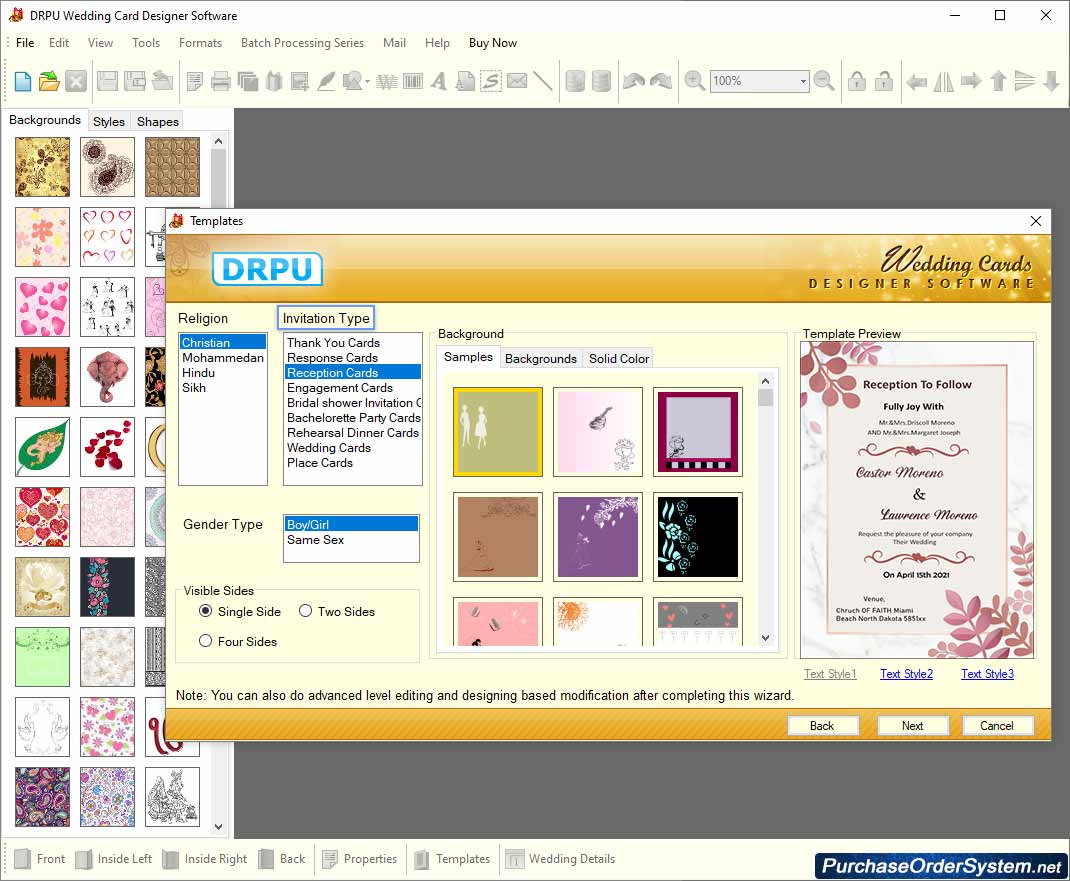This screenshot has height=881, width=1070.
Task: Select the text tool letter A icon
Action: tap(439, 81)
